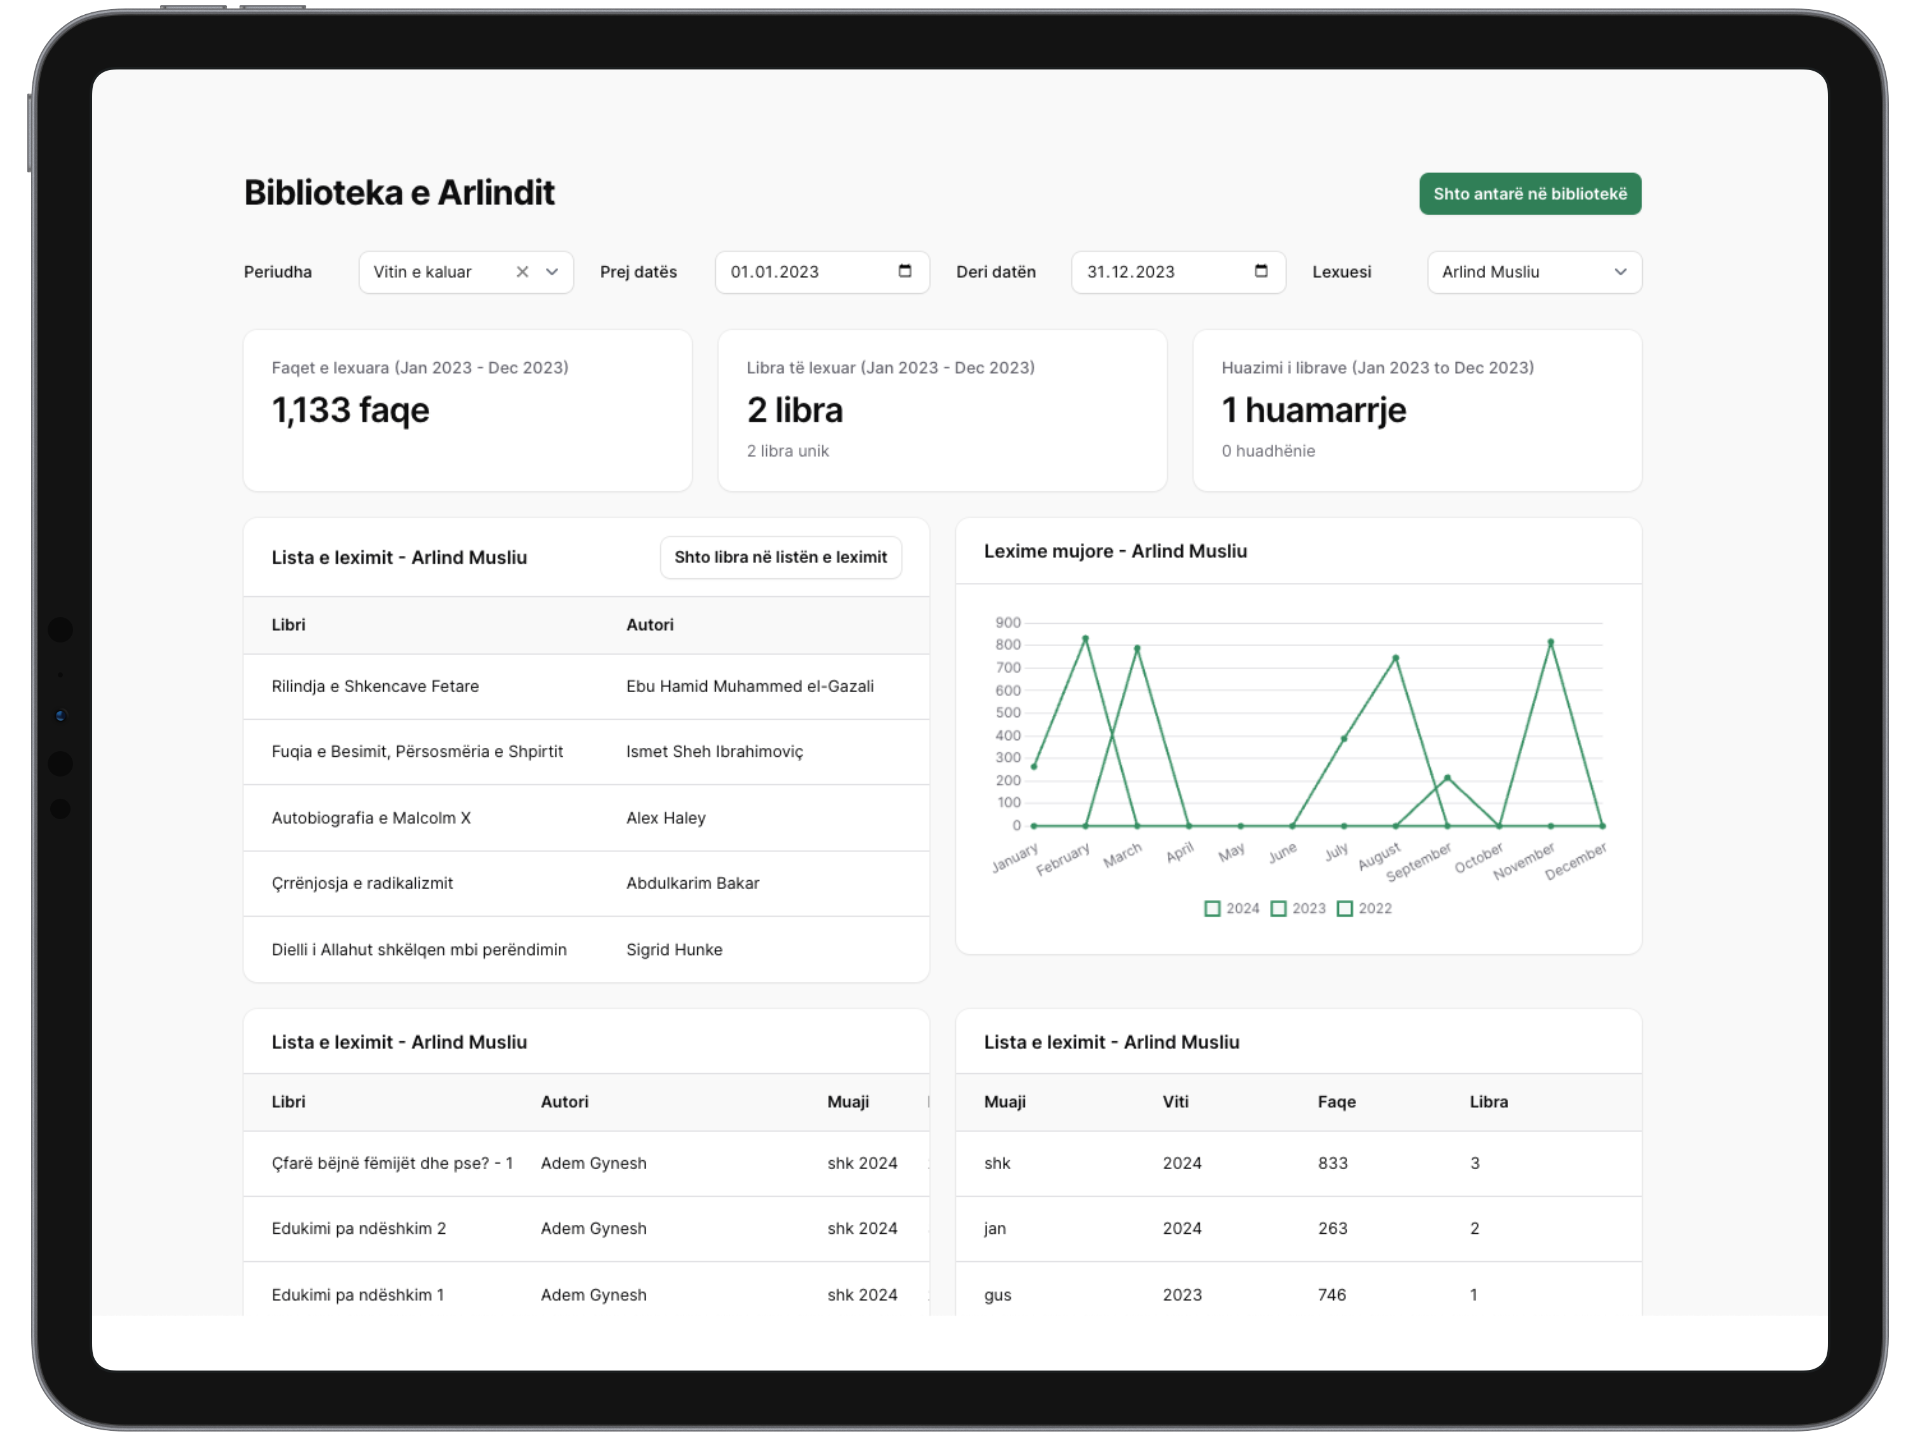Open the Lexuesi reader dropdown
This screenshot has height=1440, width=1920.
coord(1534,272)
